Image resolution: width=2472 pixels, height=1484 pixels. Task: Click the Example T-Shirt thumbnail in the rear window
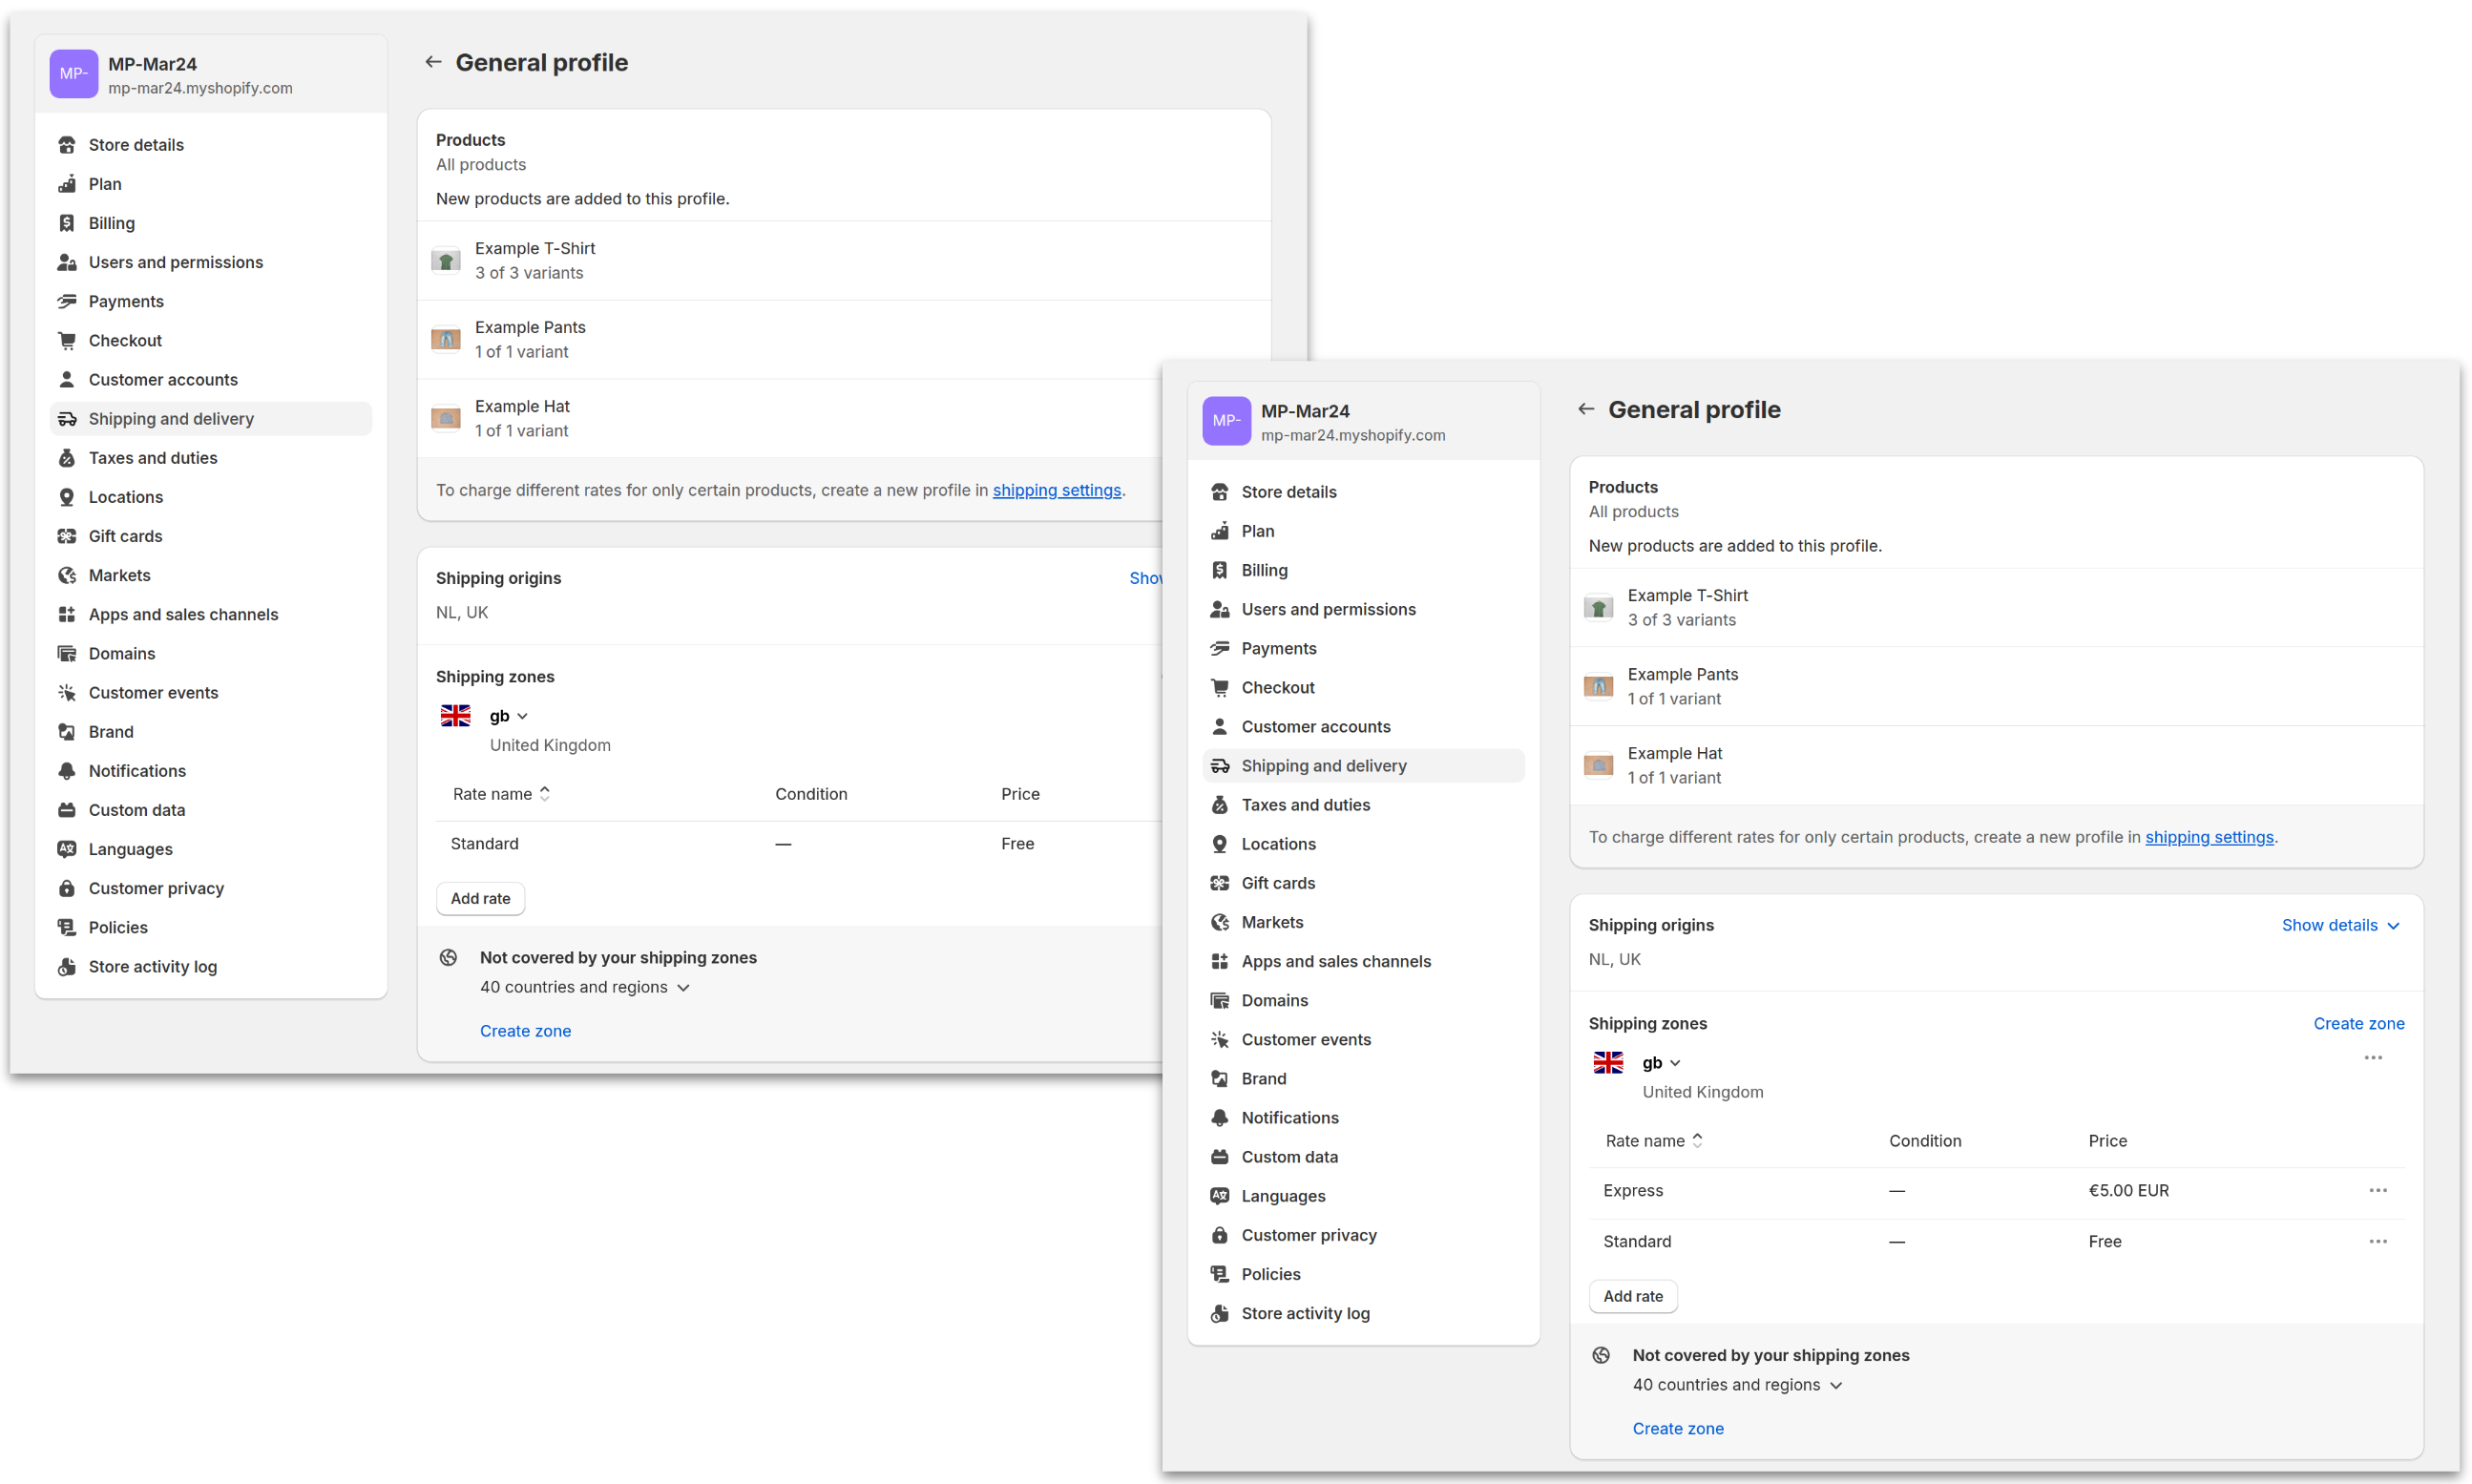click(x=446, y=260)
